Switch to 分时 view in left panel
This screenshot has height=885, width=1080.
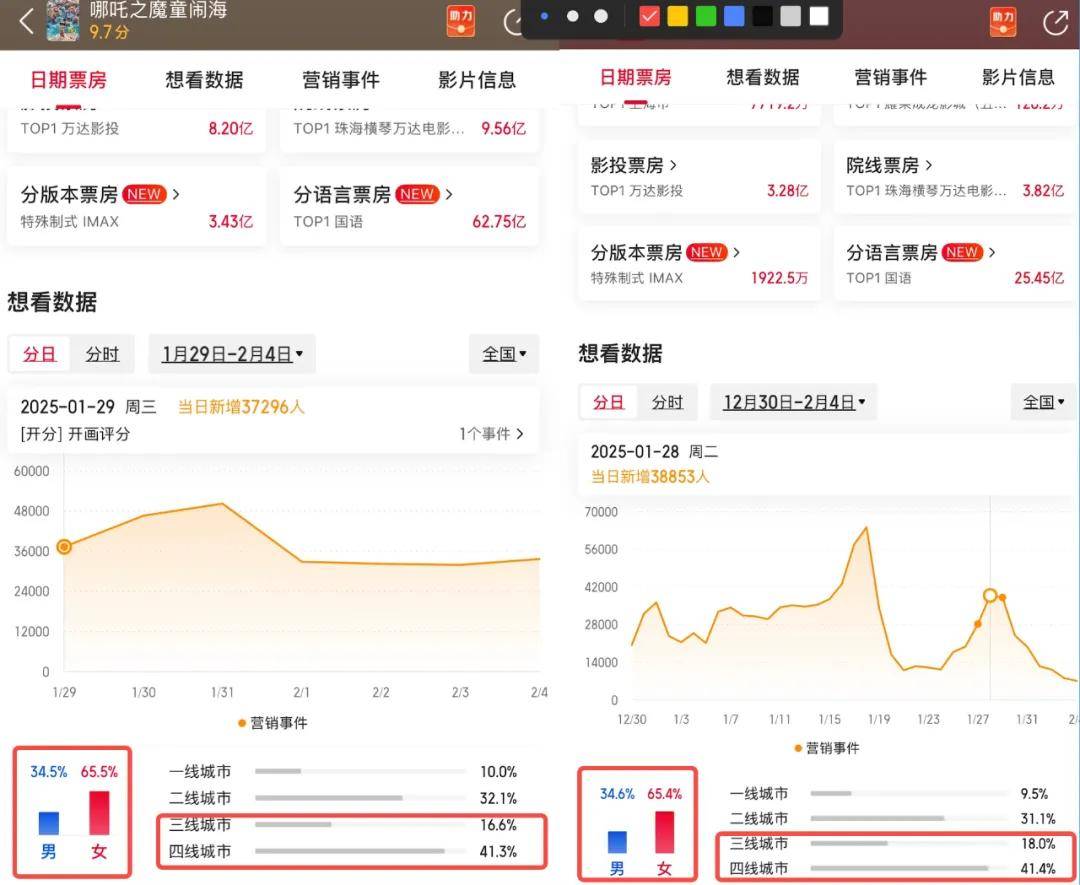102,354
